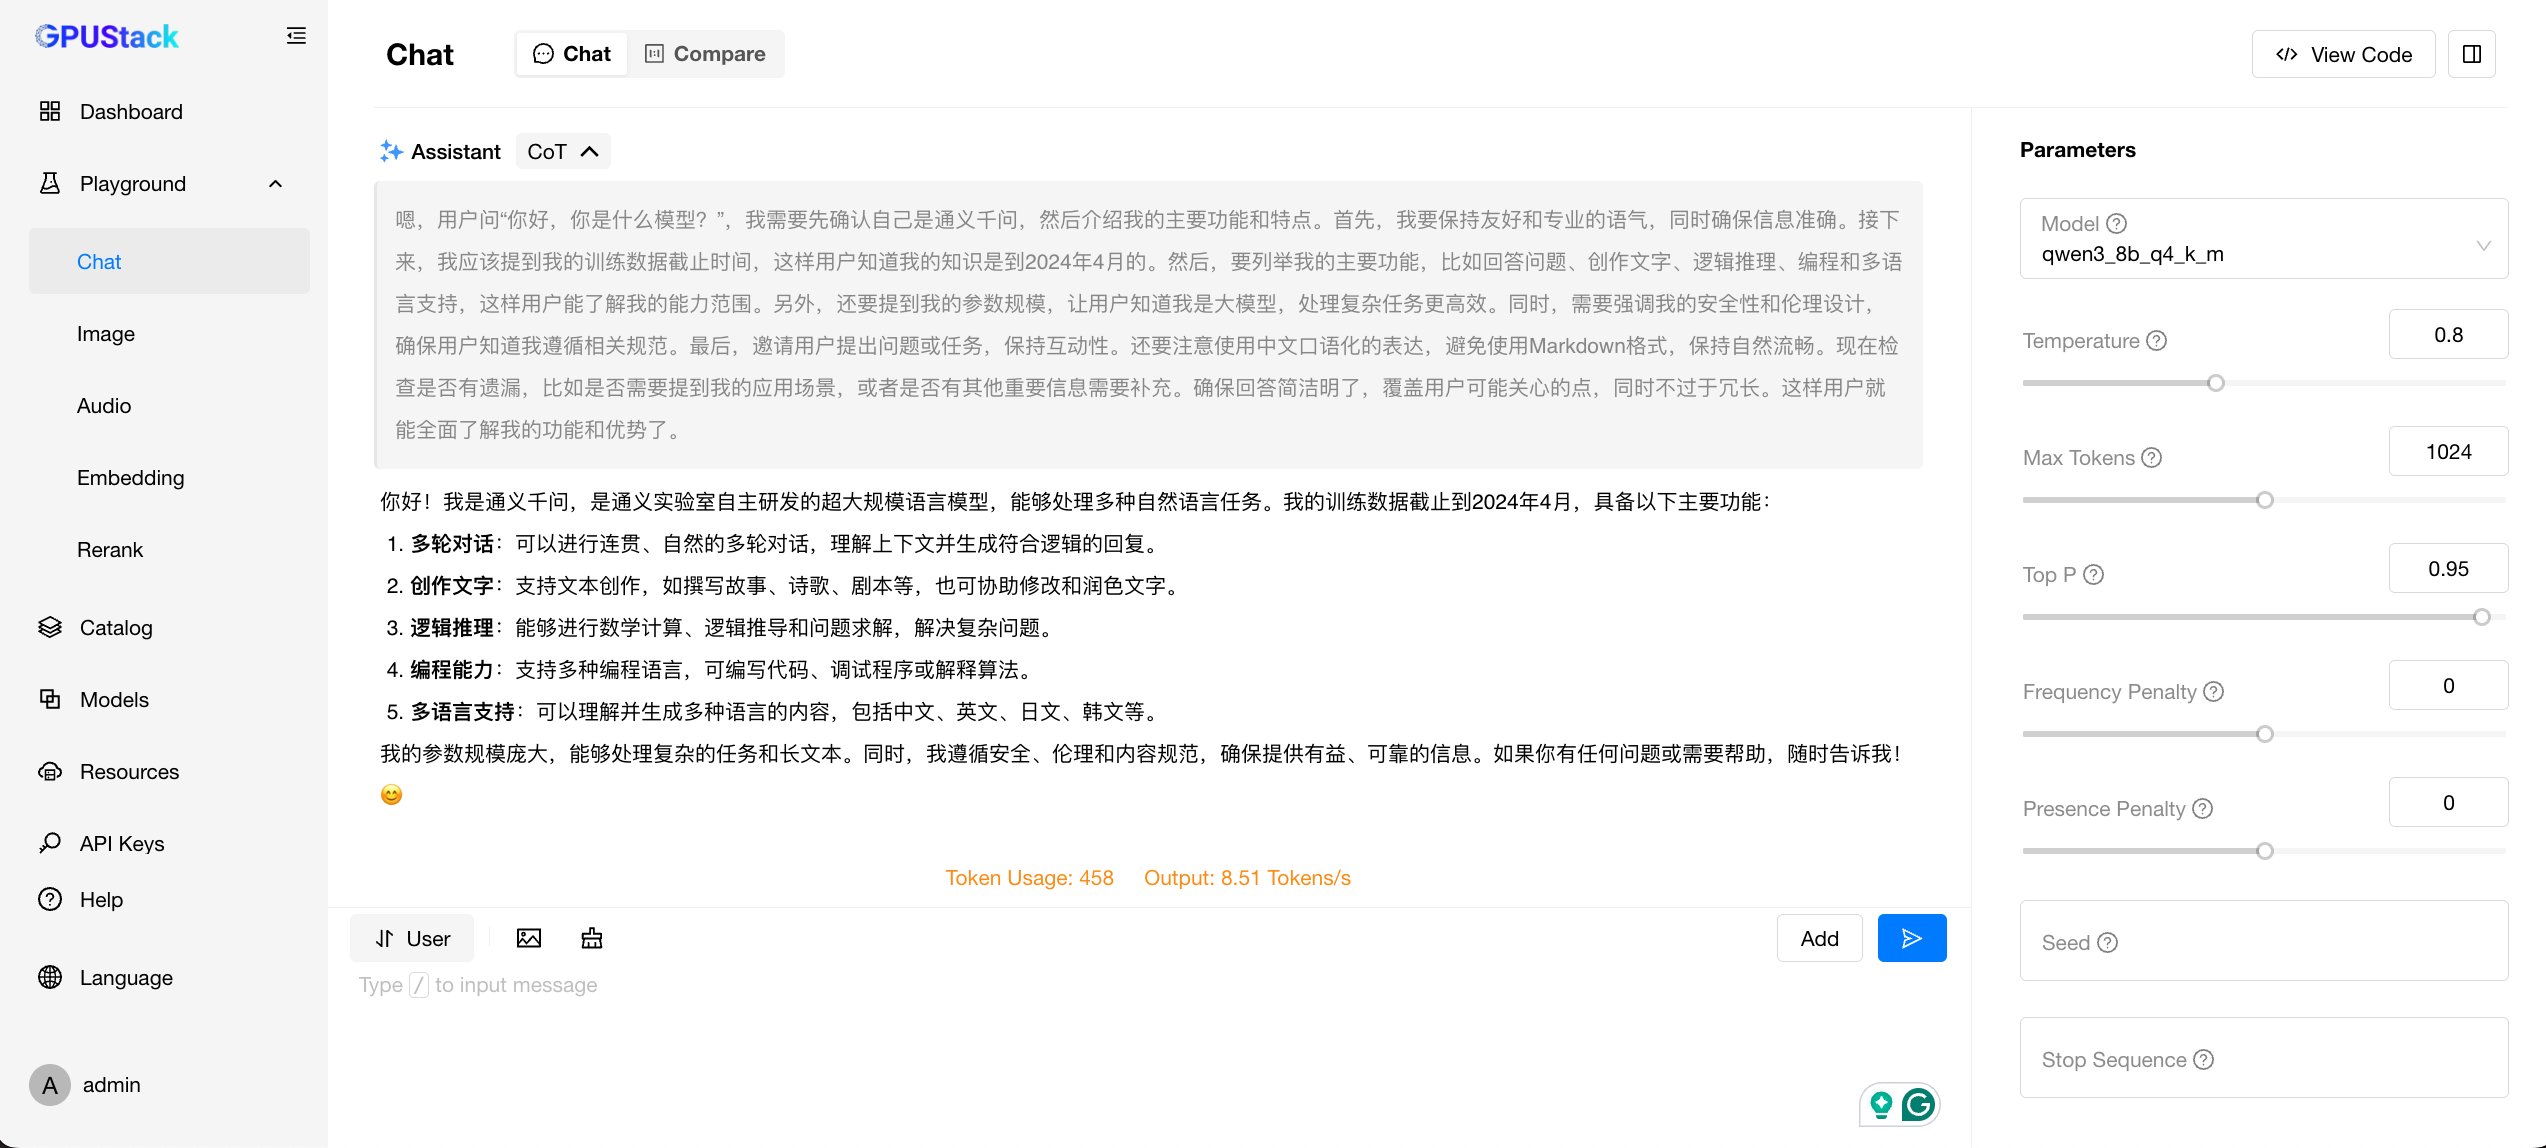The height and width of the screenshot is (1148, 2546).
Task: Toggle the parameters side panel icon
Action: [x=2472, y=54]
